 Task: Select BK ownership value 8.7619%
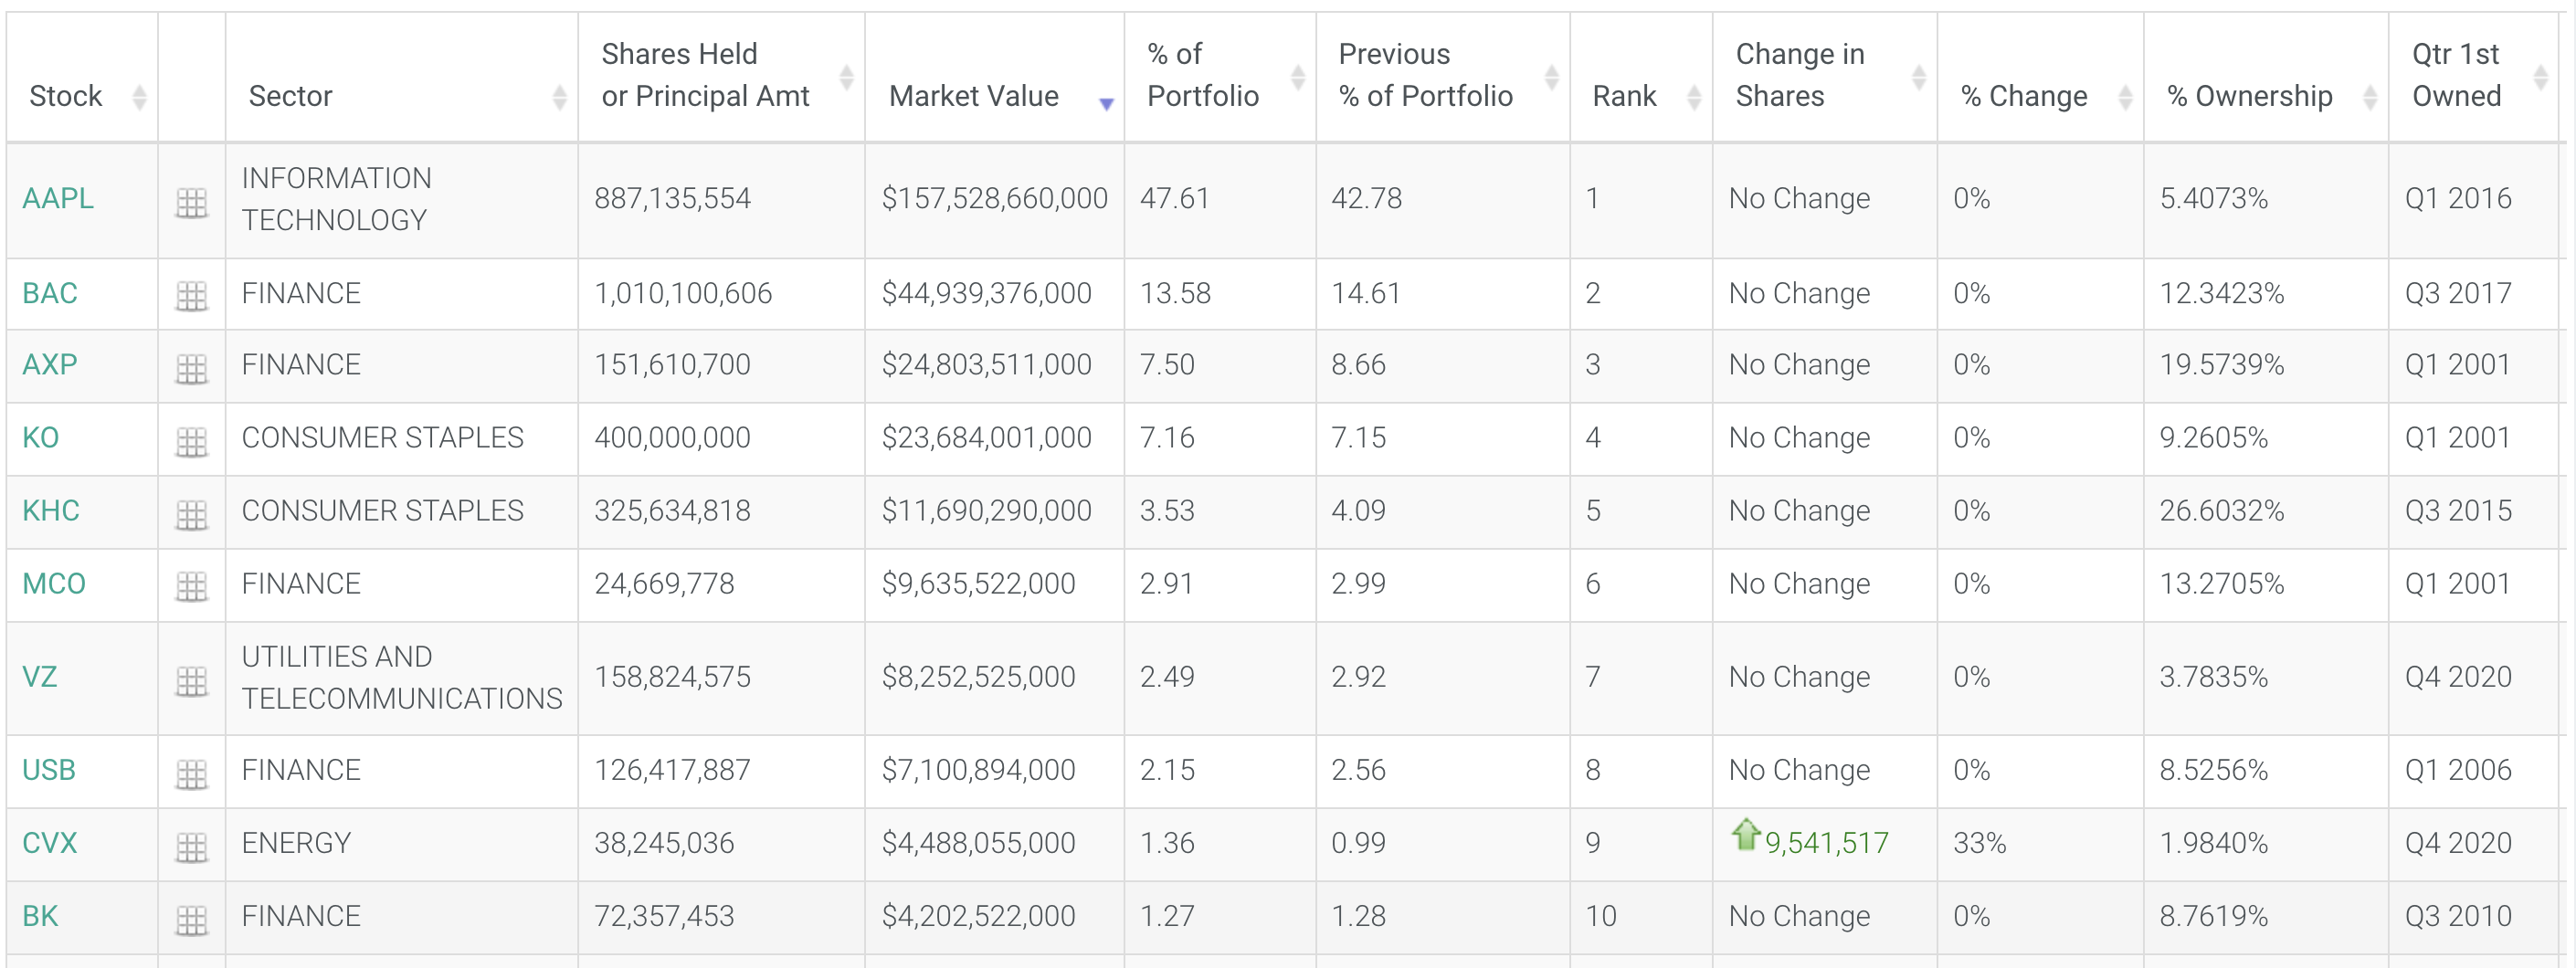click(2214, 916)
